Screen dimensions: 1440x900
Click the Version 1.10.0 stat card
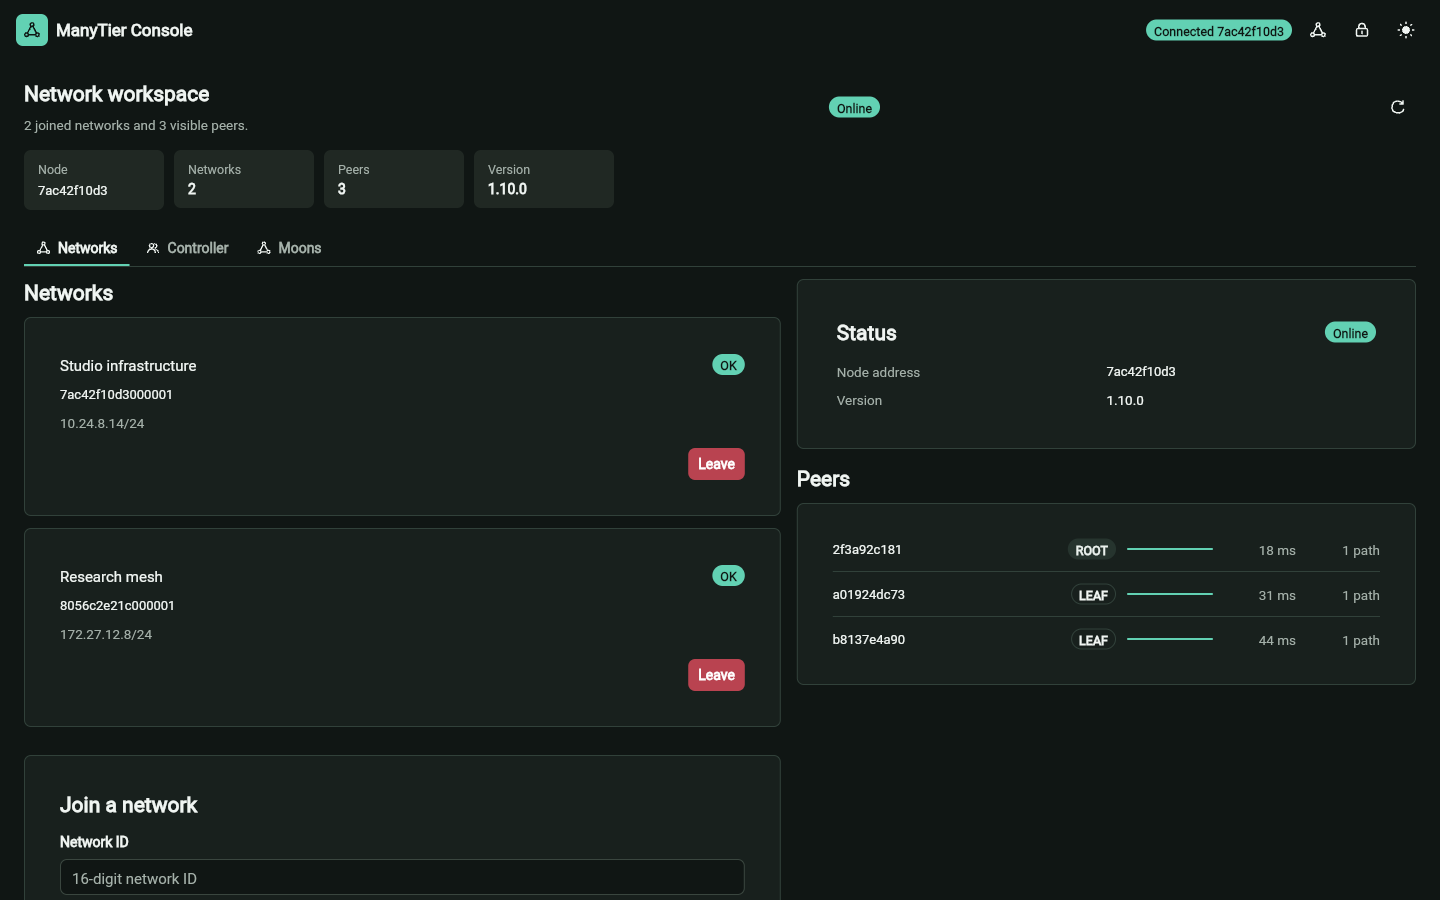544,179
